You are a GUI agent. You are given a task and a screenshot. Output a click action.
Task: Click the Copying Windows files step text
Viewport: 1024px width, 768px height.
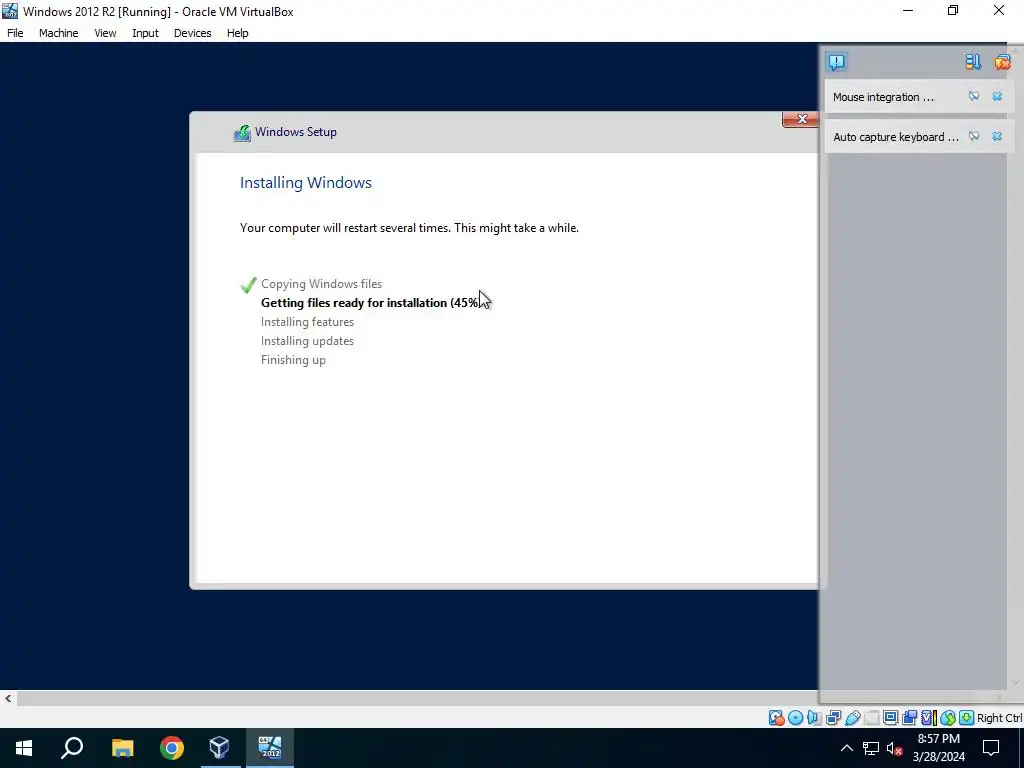pyautogui.click(x=321, y=284)
